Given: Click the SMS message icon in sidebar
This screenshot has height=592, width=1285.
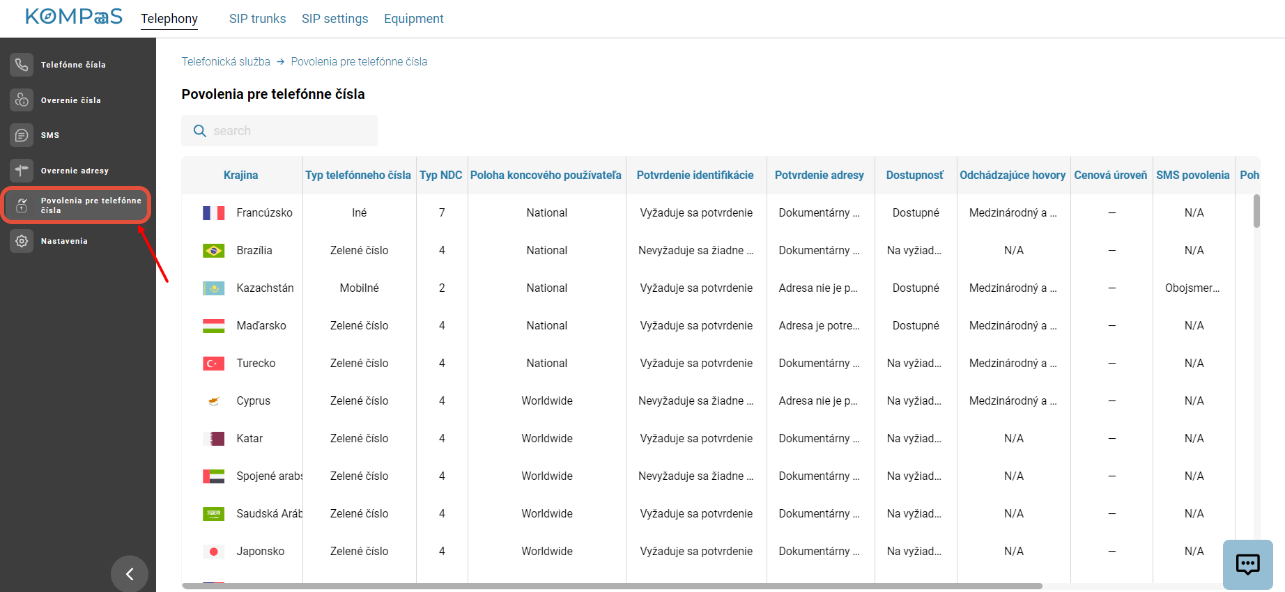Looking at the screenshot, I should click(x=22, y=135).
